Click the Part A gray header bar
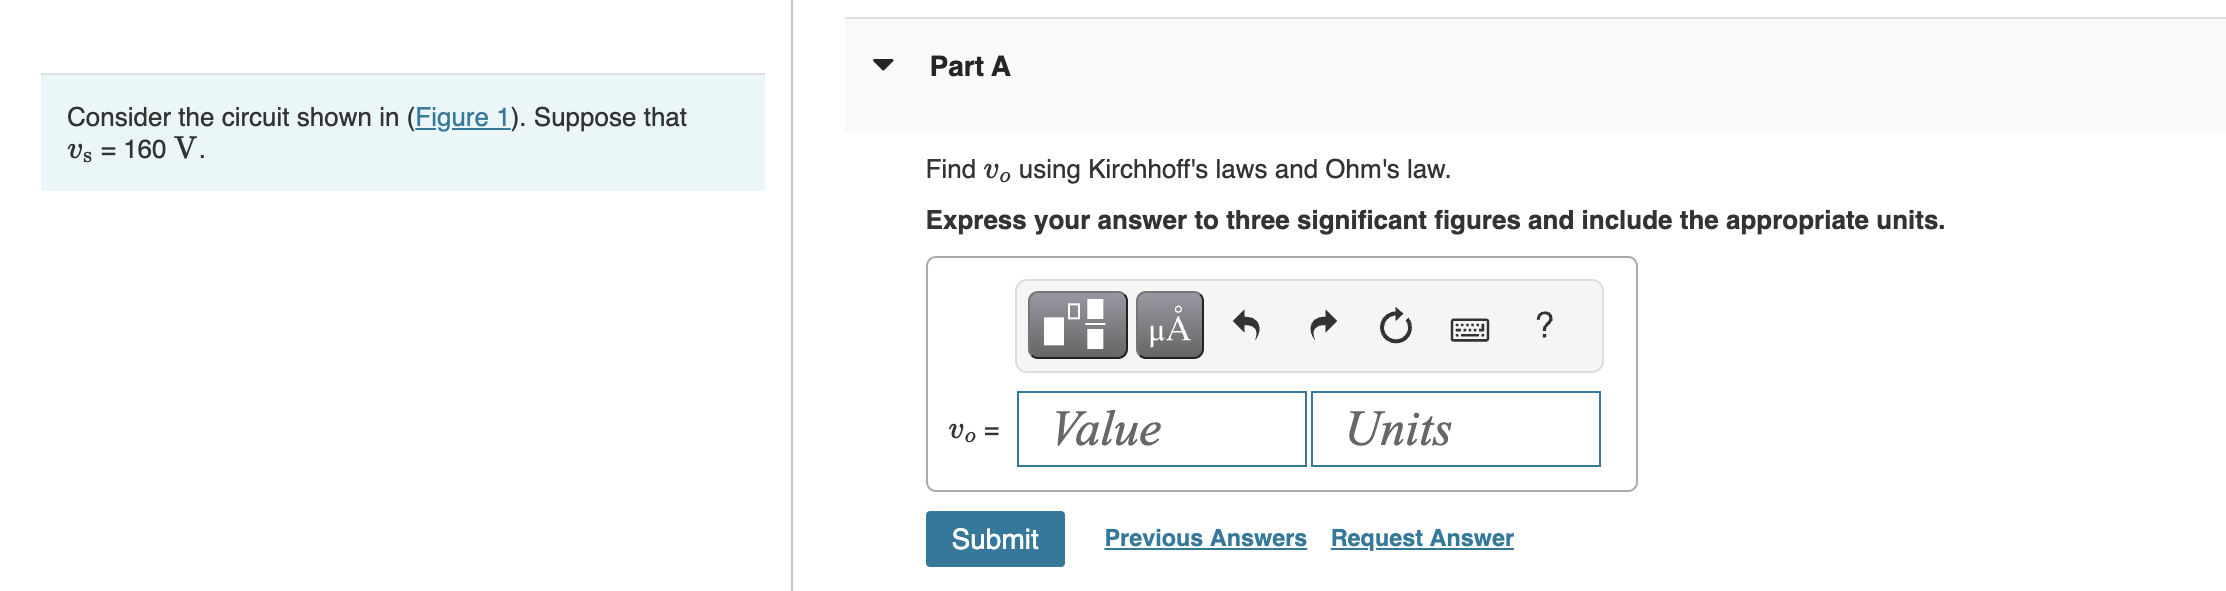The width and height of the screenshot is (2226, 591). coord(1535,75)
